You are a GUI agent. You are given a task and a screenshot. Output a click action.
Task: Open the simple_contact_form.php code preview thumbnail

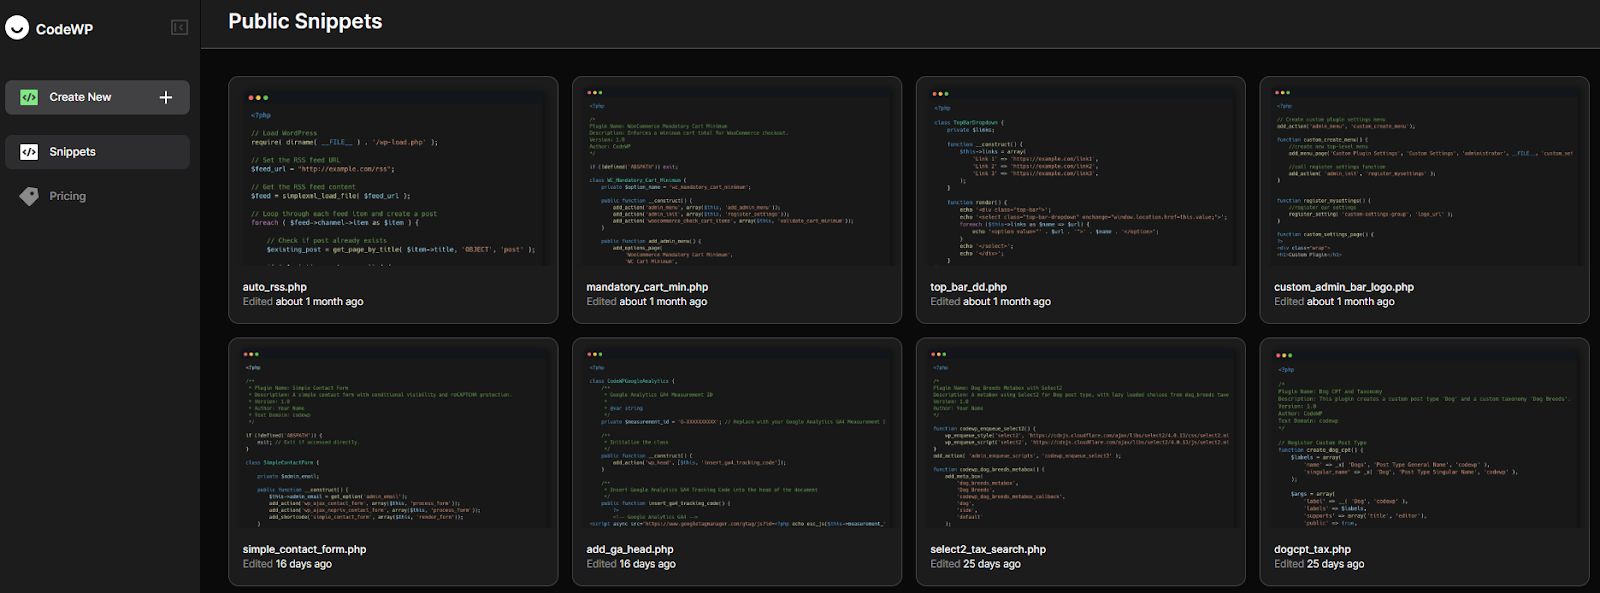[393, 438]
